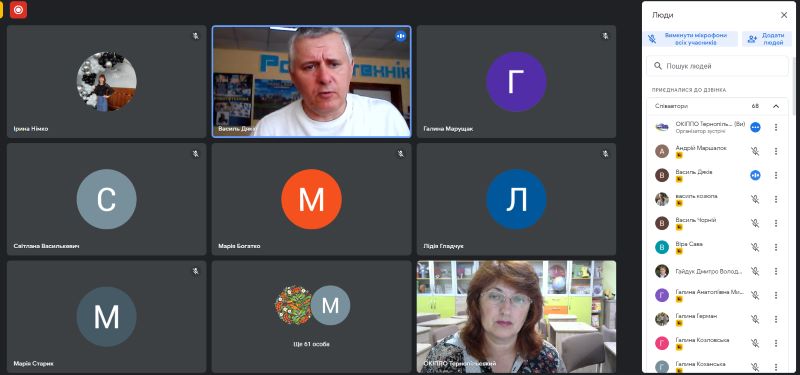Screen dimensions: 800x375
Task: Click the Люди panel title
Action: click(663, 15)
